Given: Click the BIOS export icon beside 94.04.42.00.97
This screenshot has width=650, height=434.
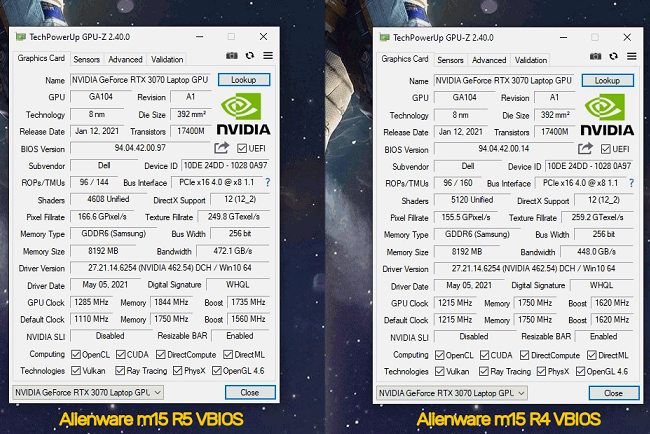Looking at the screenshot, I should (222, 148).
